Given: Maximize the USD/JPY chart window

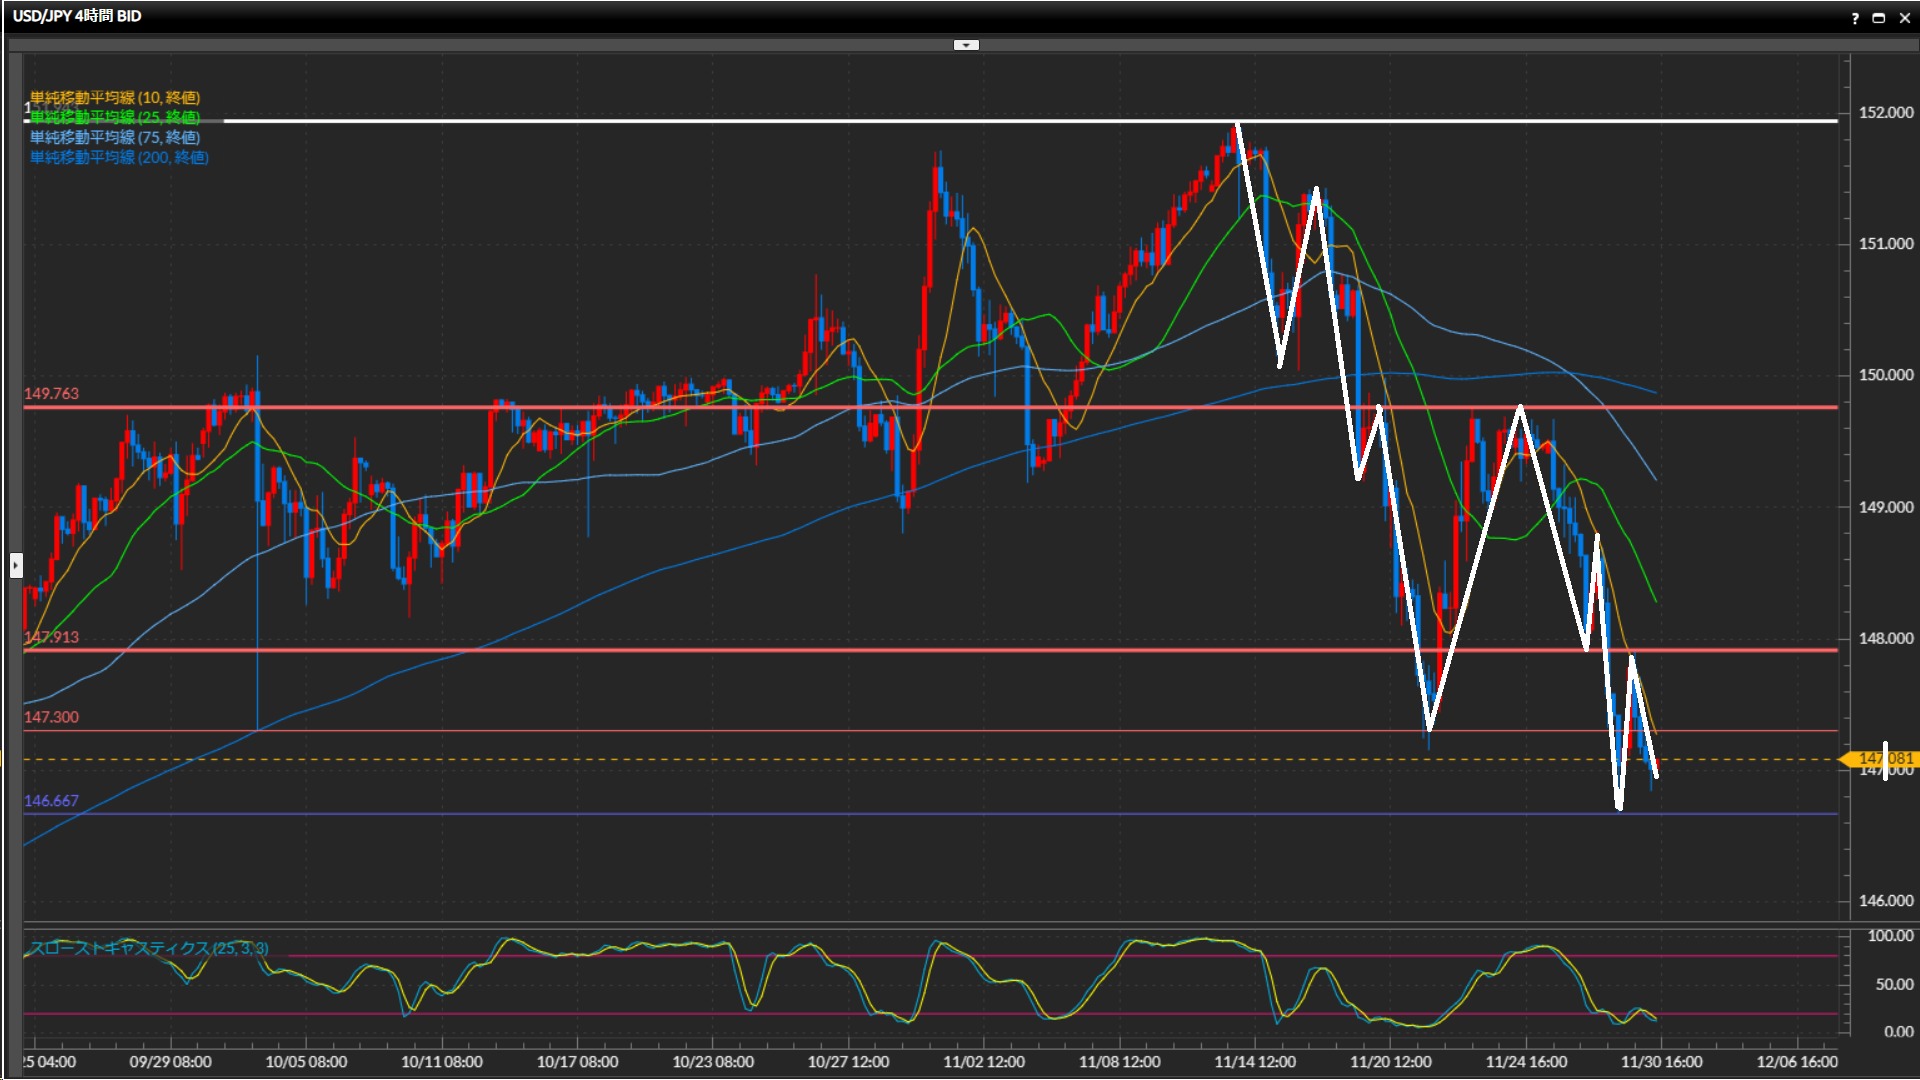Looking at the screenshot, I should tap(1879, 18).
